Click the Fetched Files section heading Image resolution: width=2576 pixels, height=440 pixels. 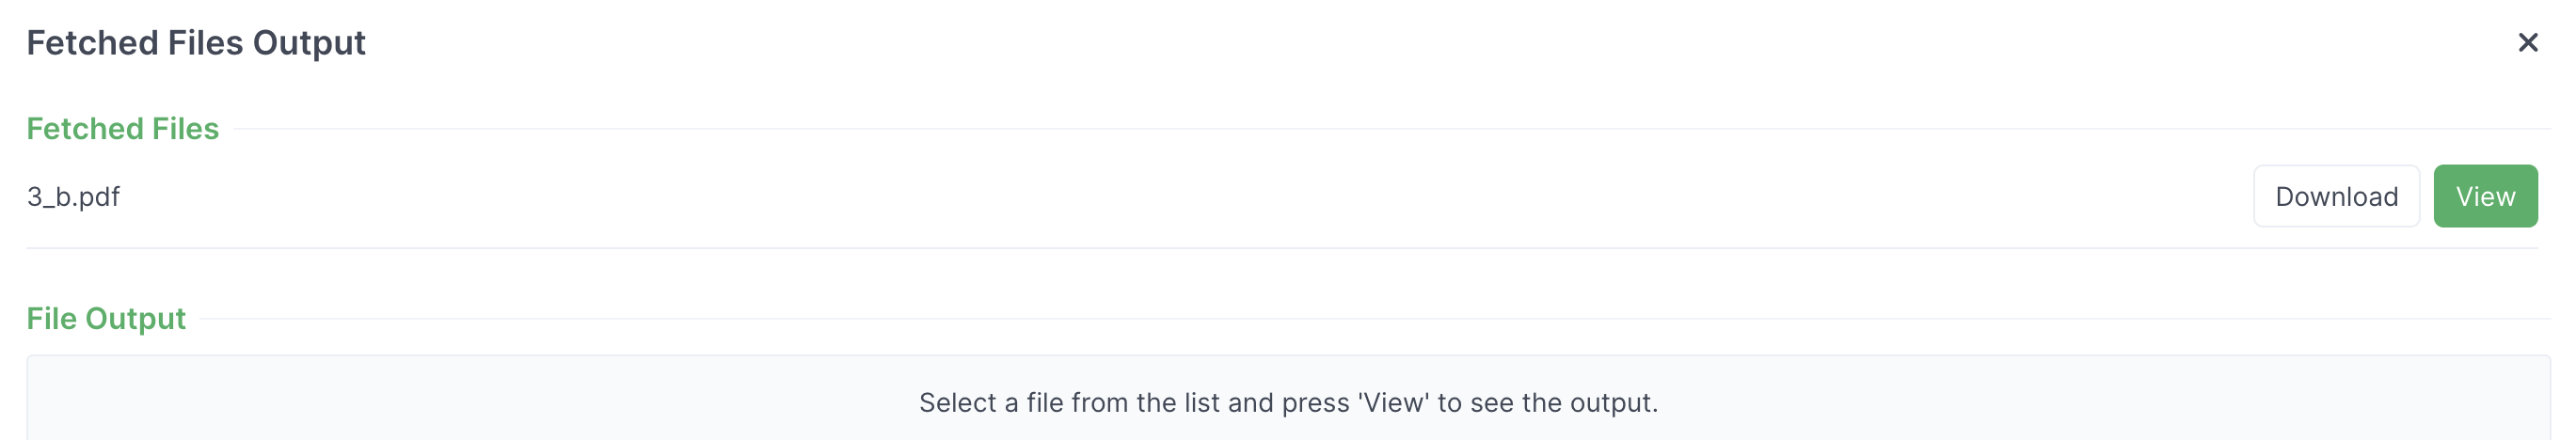(x=122, y=128)
